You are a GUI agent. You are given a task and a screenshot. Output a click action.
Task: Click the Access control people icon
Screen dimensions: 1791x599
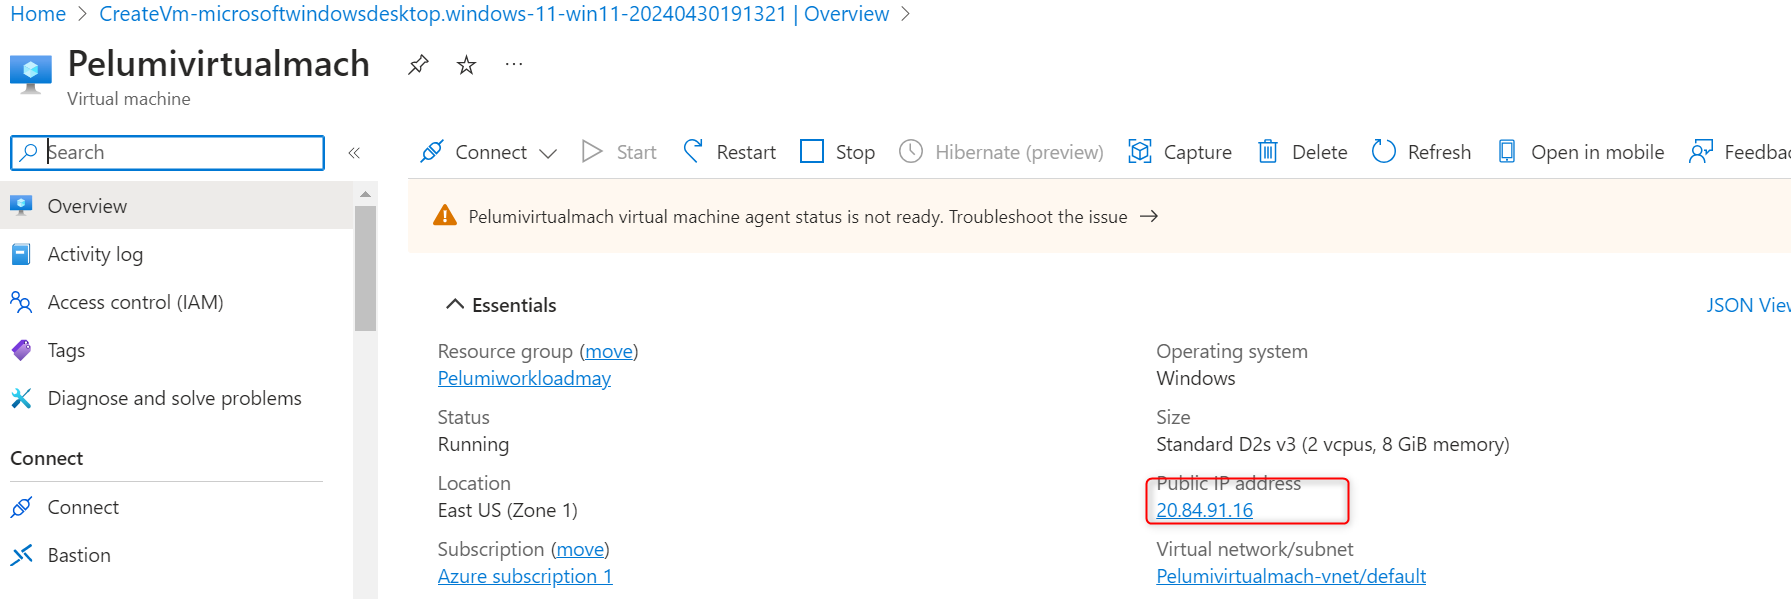[x=21, y=302]
